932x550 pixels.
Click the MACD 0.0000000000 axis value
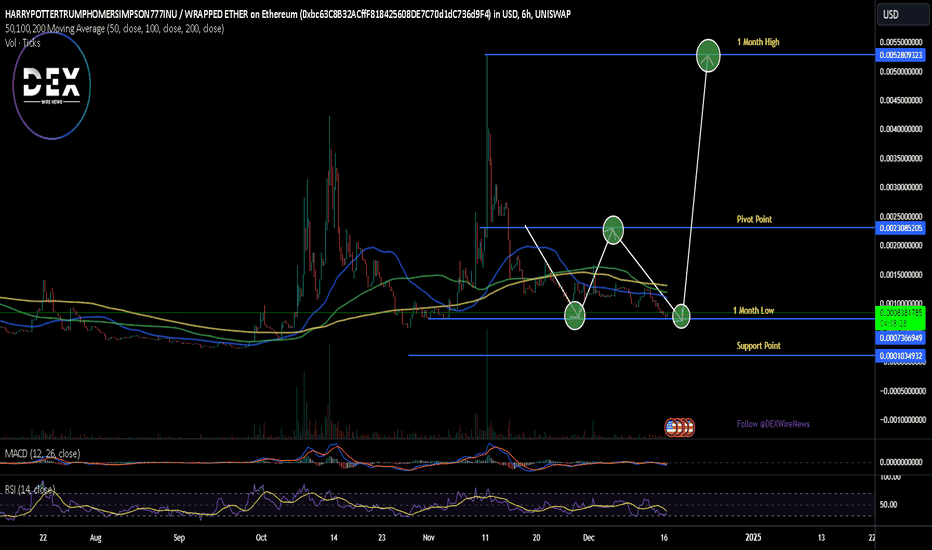tap(901, 462)
